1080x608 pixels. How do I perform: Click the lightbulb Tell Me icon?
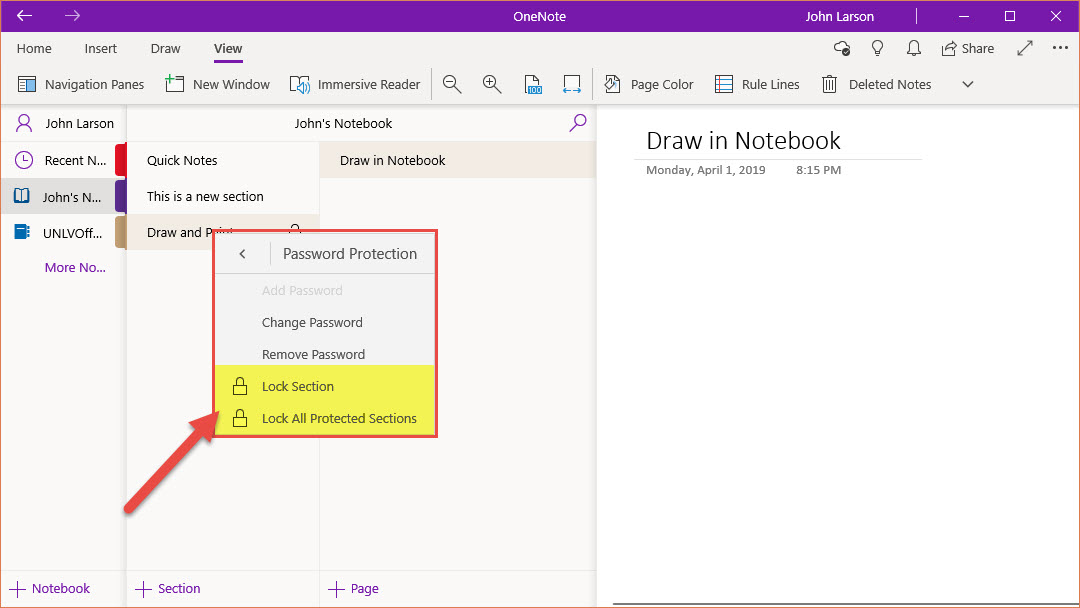pos(878,48)
